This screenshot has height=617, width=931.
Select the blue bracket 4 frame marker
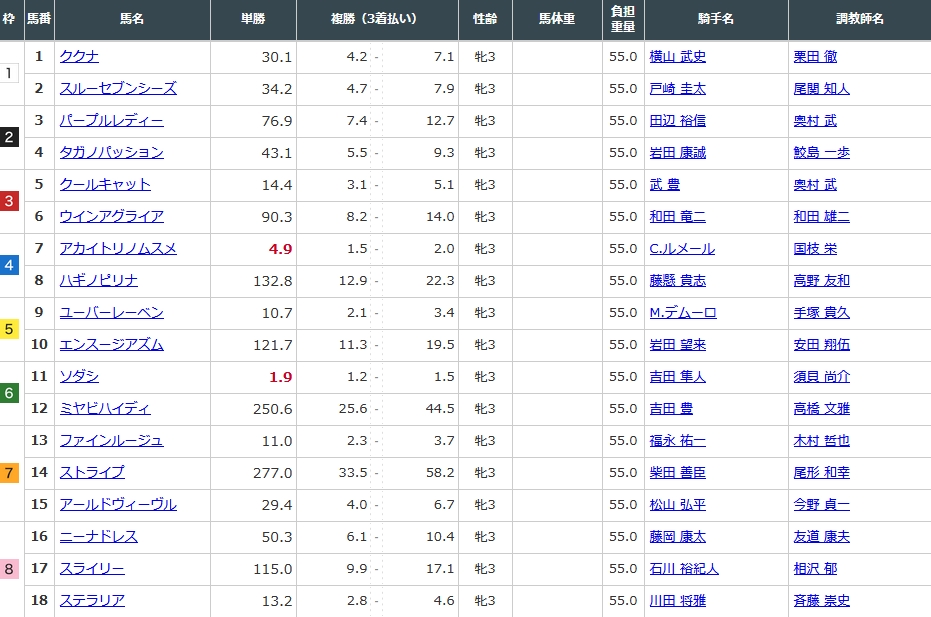9,265
